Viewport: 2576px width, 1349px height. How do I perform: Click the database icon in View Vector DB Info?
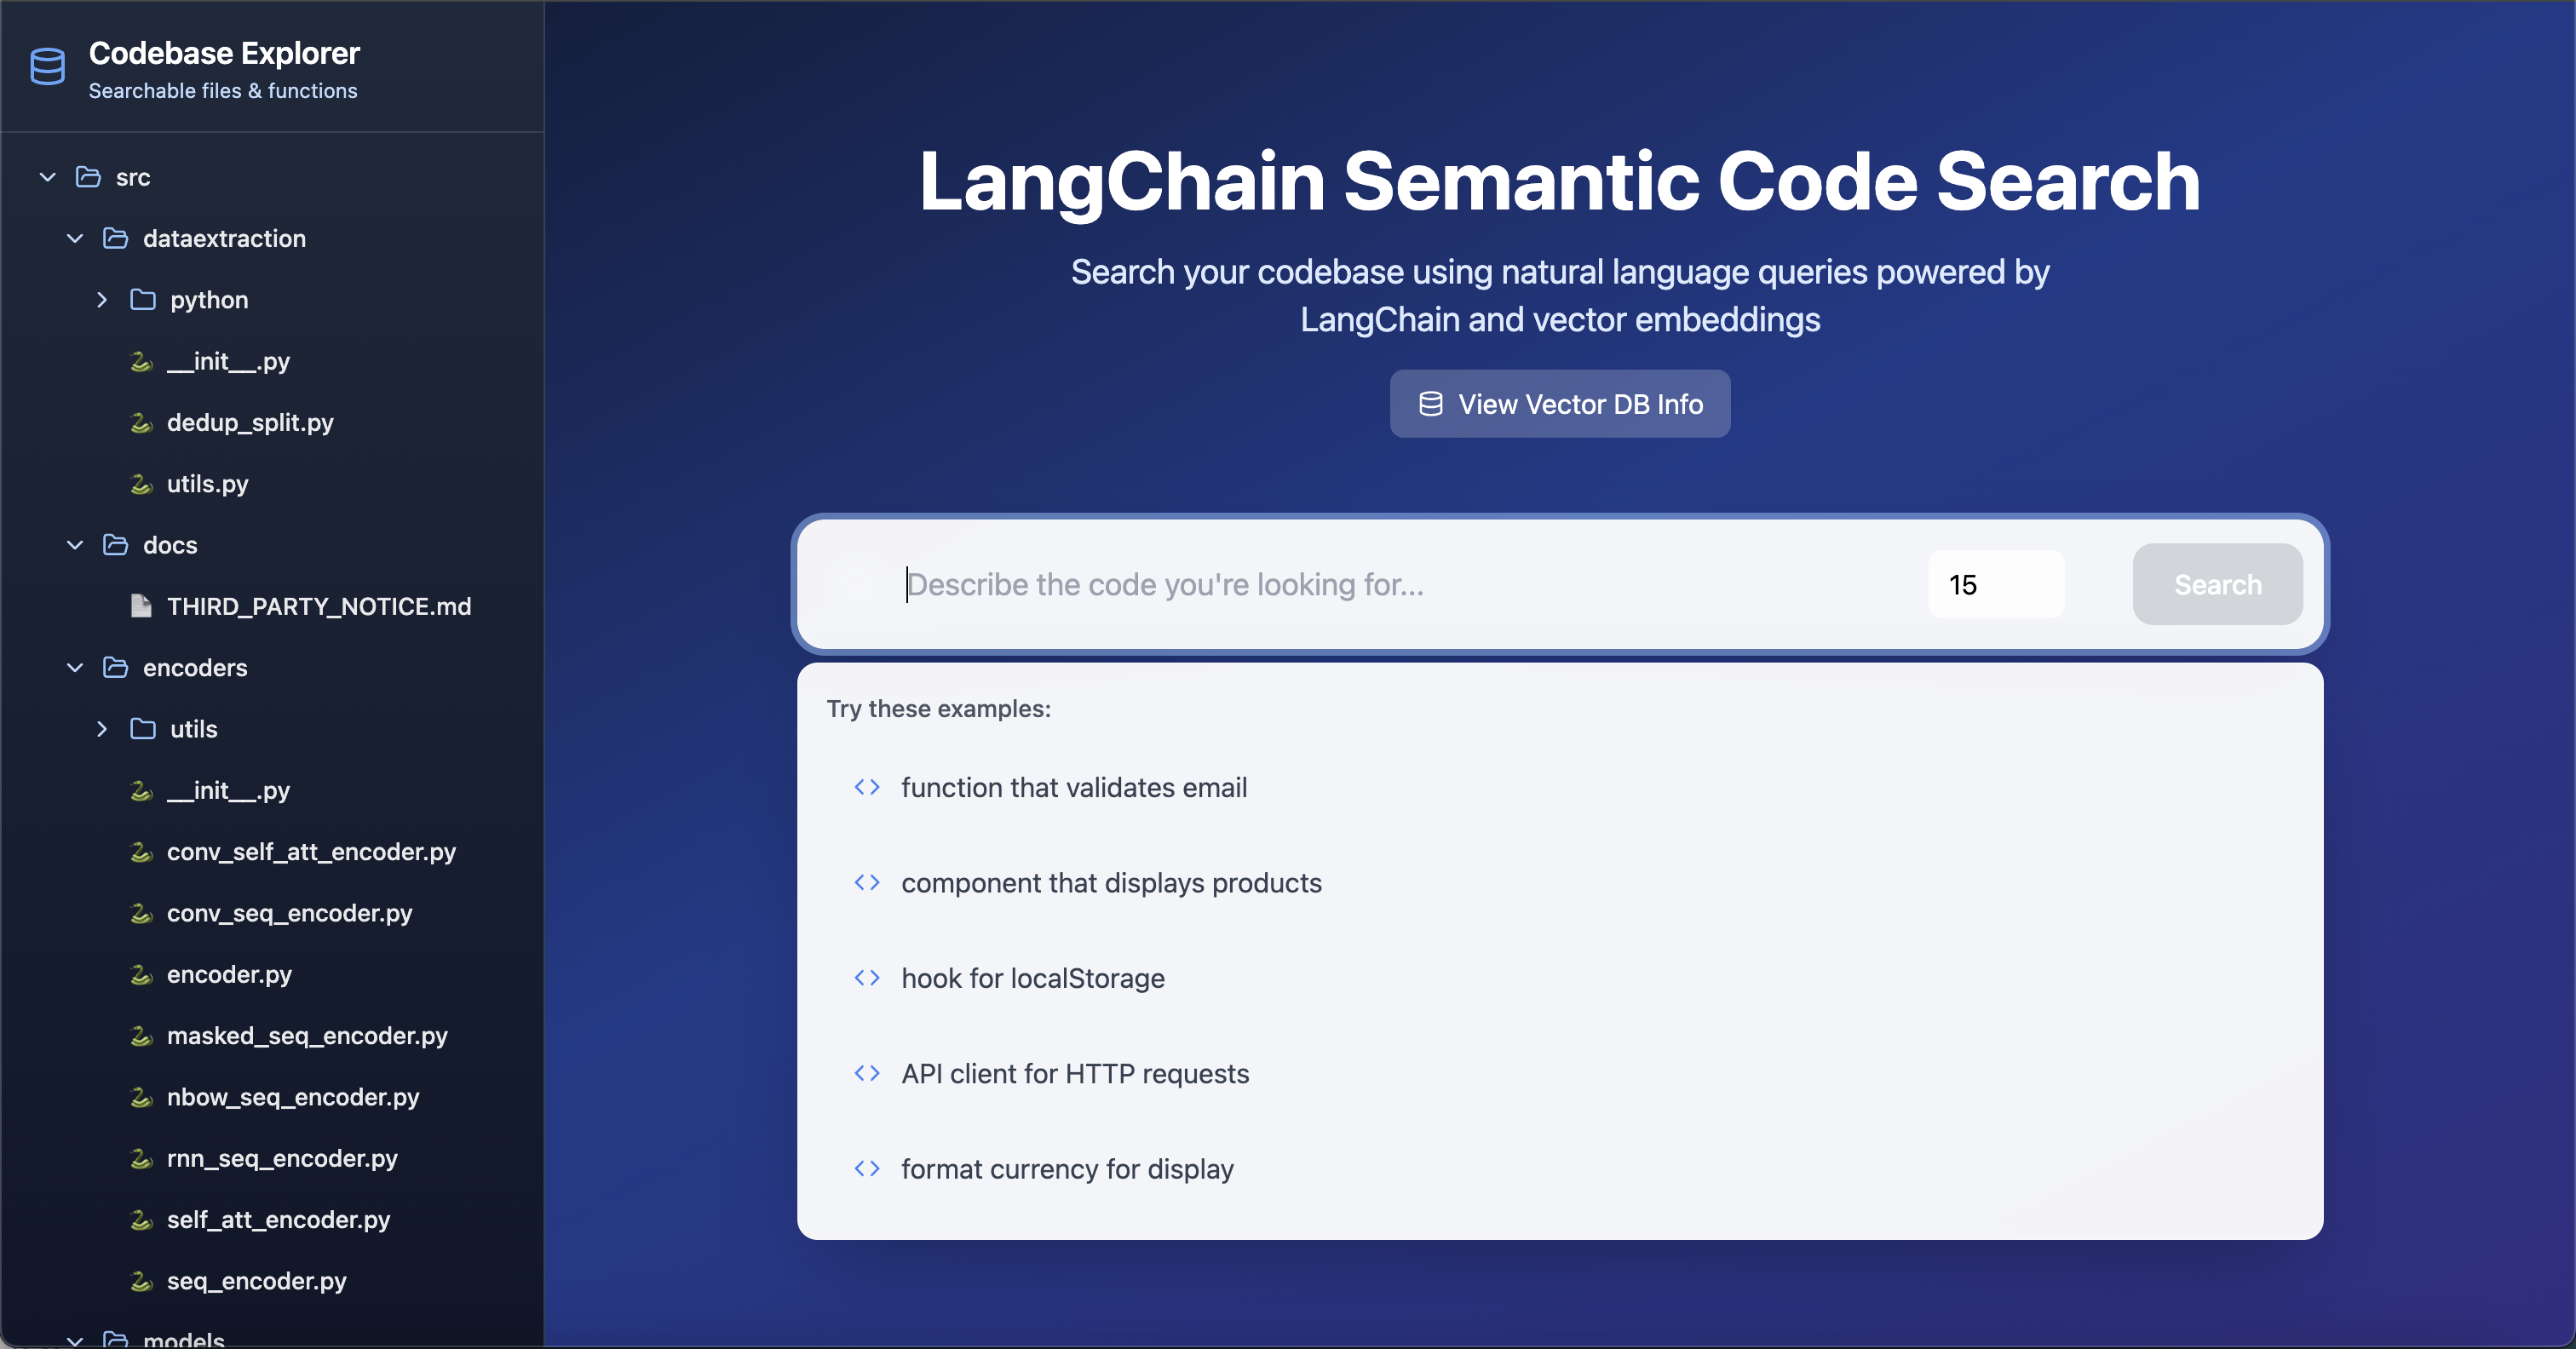coord(1431,404)
